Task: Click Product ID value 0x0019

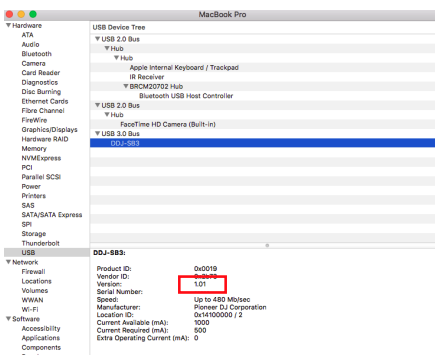Action: coord(205,268)
